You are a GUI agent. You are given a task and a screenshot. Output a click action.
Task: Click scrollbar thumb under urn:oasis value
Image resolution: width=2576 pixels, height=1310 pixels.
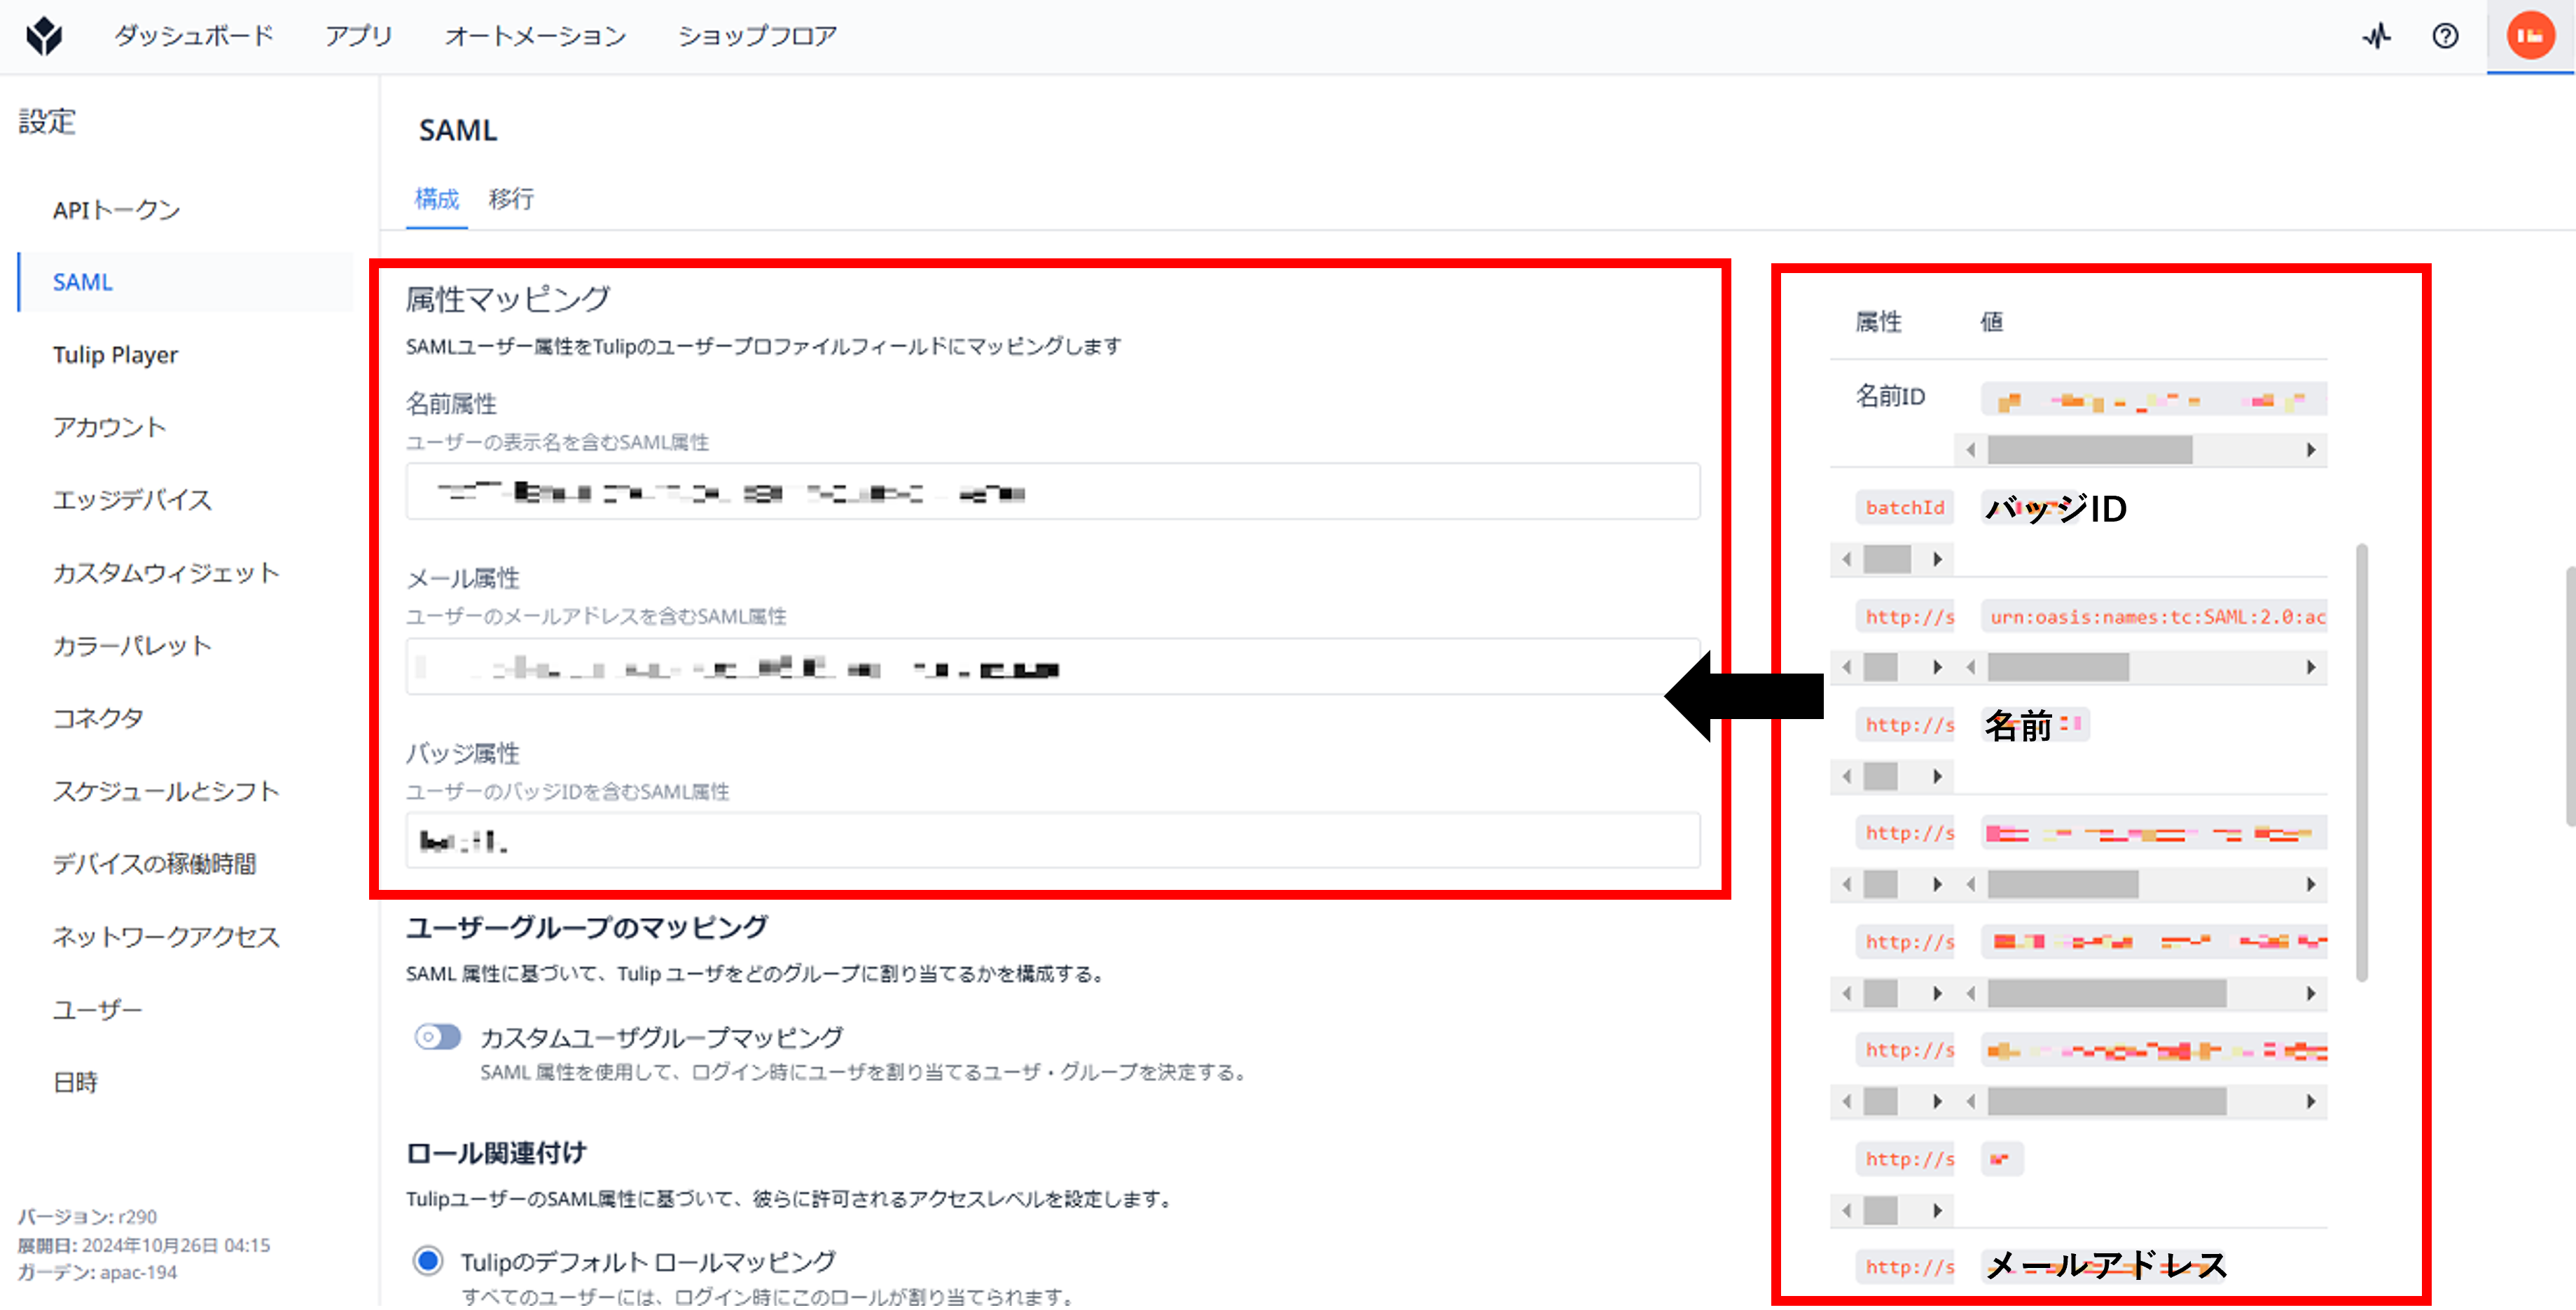tap(2058, 667)
